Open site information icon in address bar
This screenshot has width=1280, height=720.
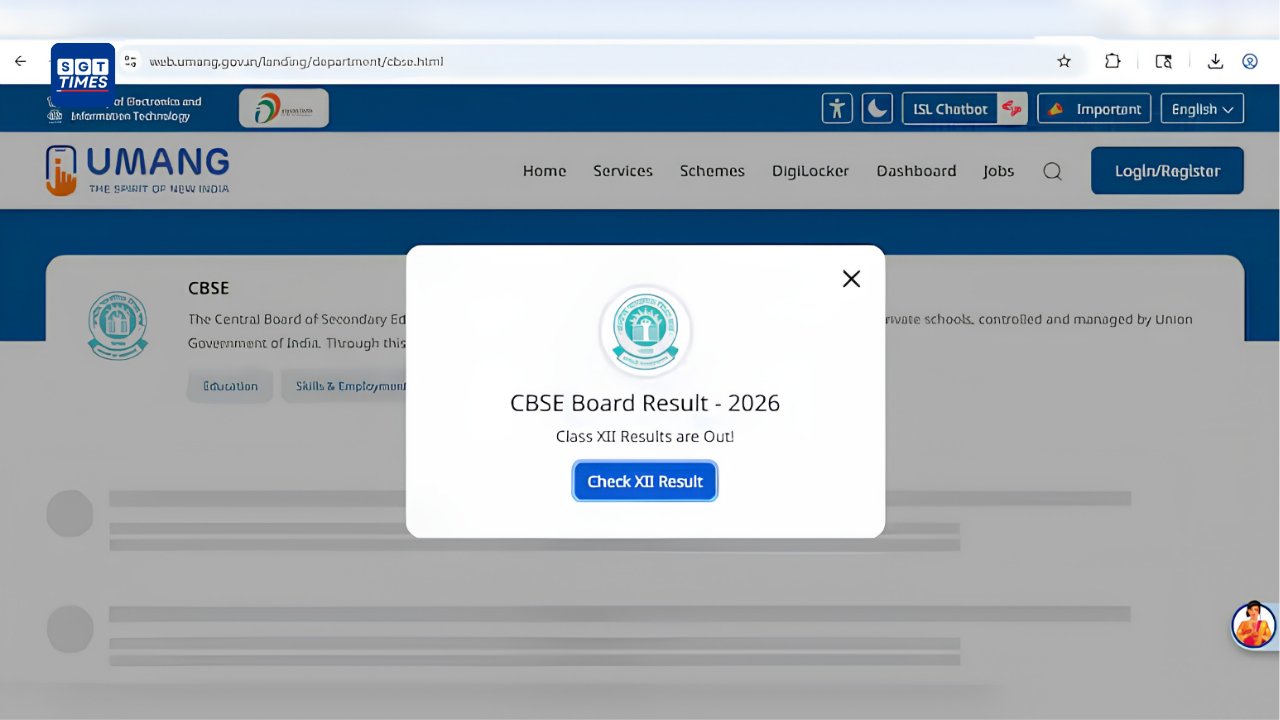(130, 61)
